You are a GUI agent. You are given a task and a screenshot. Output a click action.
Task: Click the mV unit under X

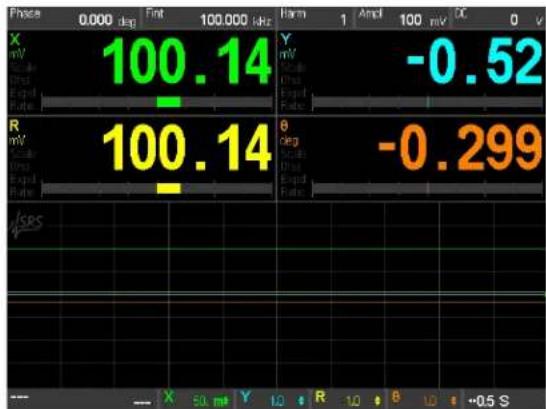pyautogui.click(x=17, y=54)
